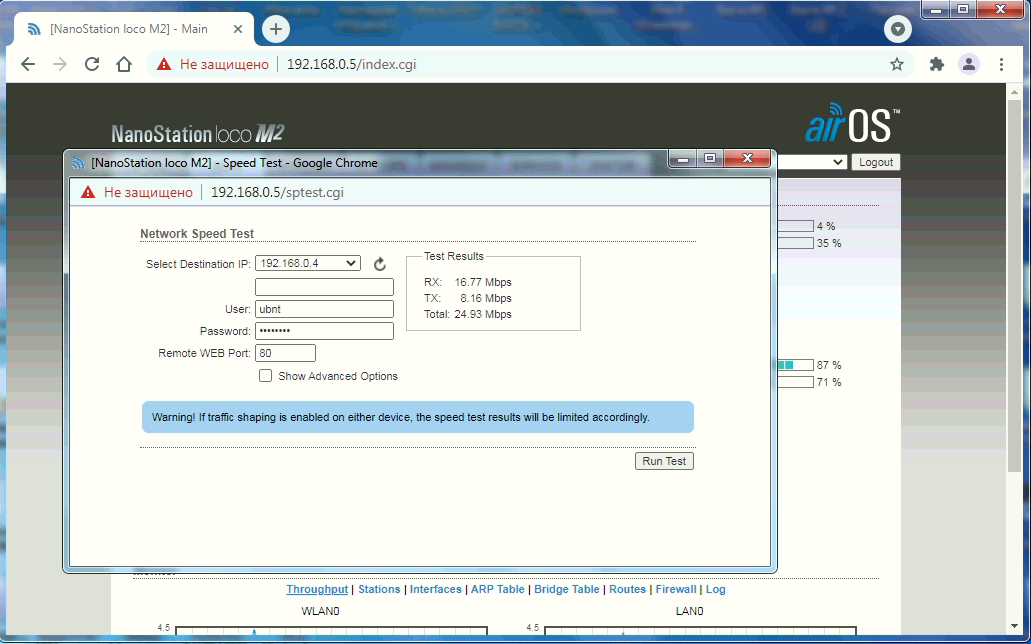Click the LAN0 graph title
The width and height of the screenshot is (1031, 644).
(690, 611)
